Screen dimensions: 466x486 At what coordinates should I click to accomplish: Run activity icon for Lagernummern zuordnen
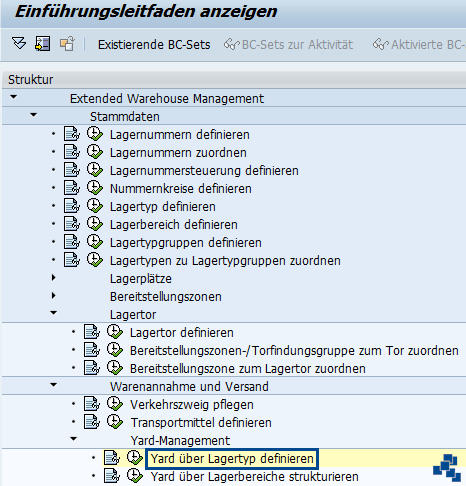(x=95, y=152)
